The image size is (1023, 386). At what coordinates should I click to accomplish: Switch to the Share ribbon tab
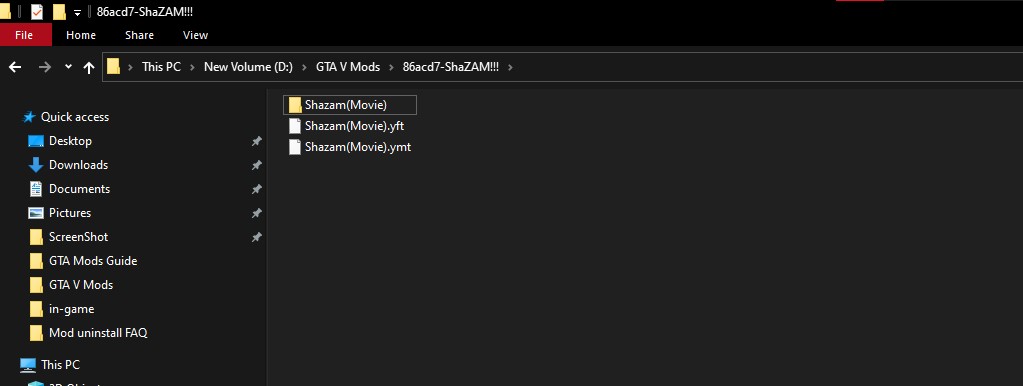140,35
